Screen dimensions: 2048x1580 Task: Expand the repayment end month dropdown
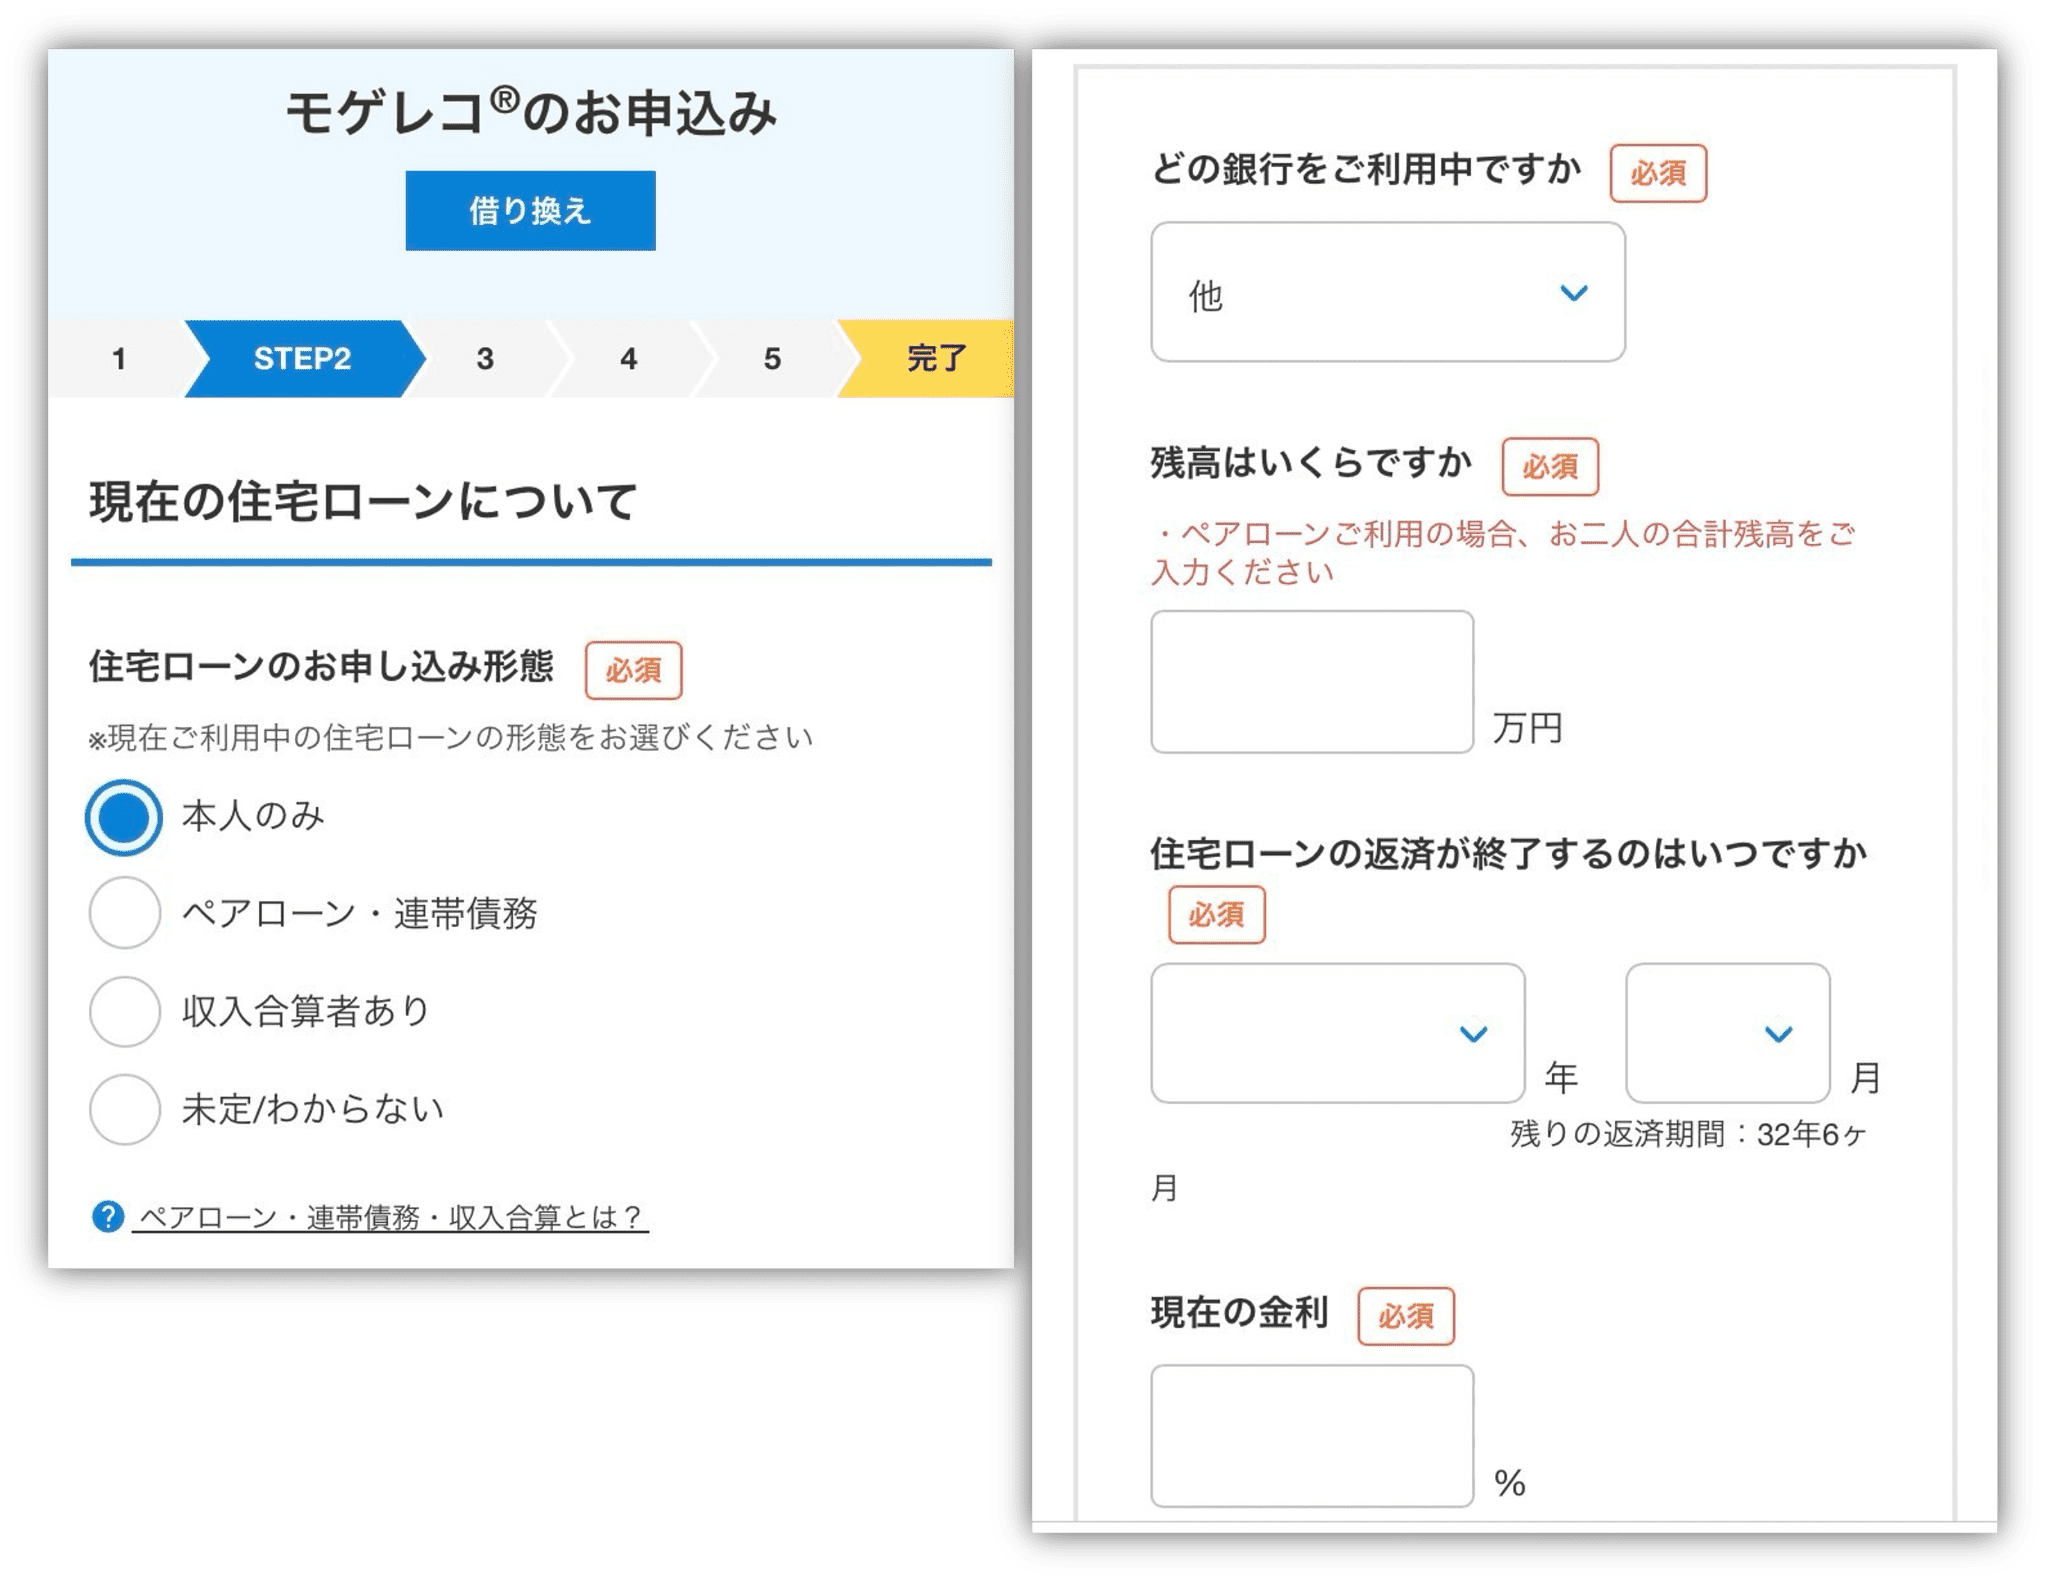tap(1727, 1033)
